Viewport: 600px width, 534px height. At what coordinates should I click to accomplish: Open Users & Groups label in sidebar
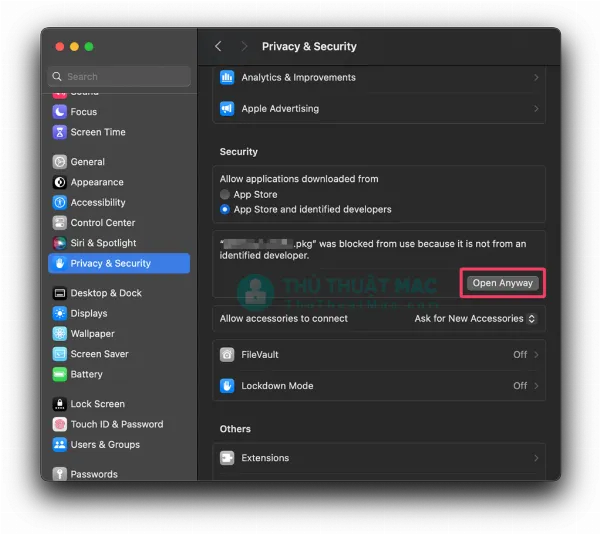(x=105, y=444)
